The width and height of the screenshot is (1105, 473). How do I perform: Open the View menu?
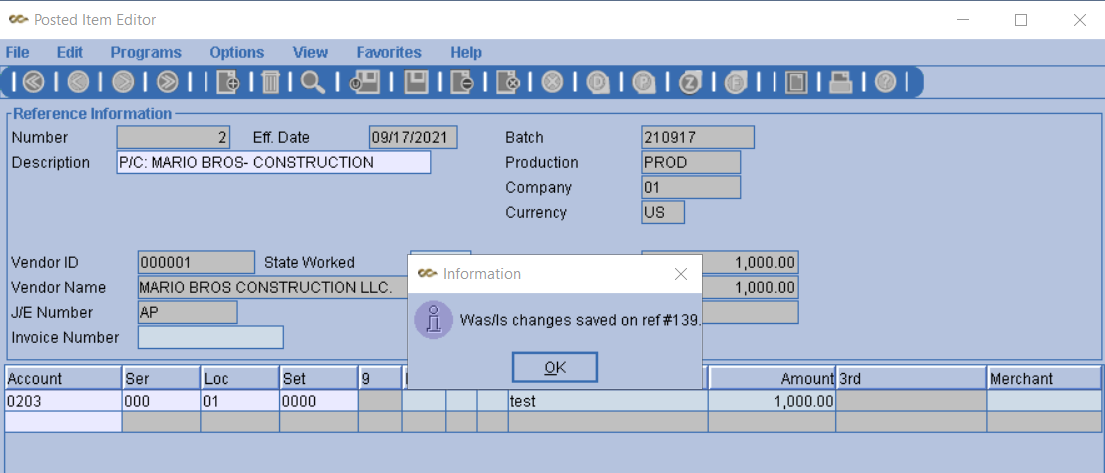[x=310, y=52]
